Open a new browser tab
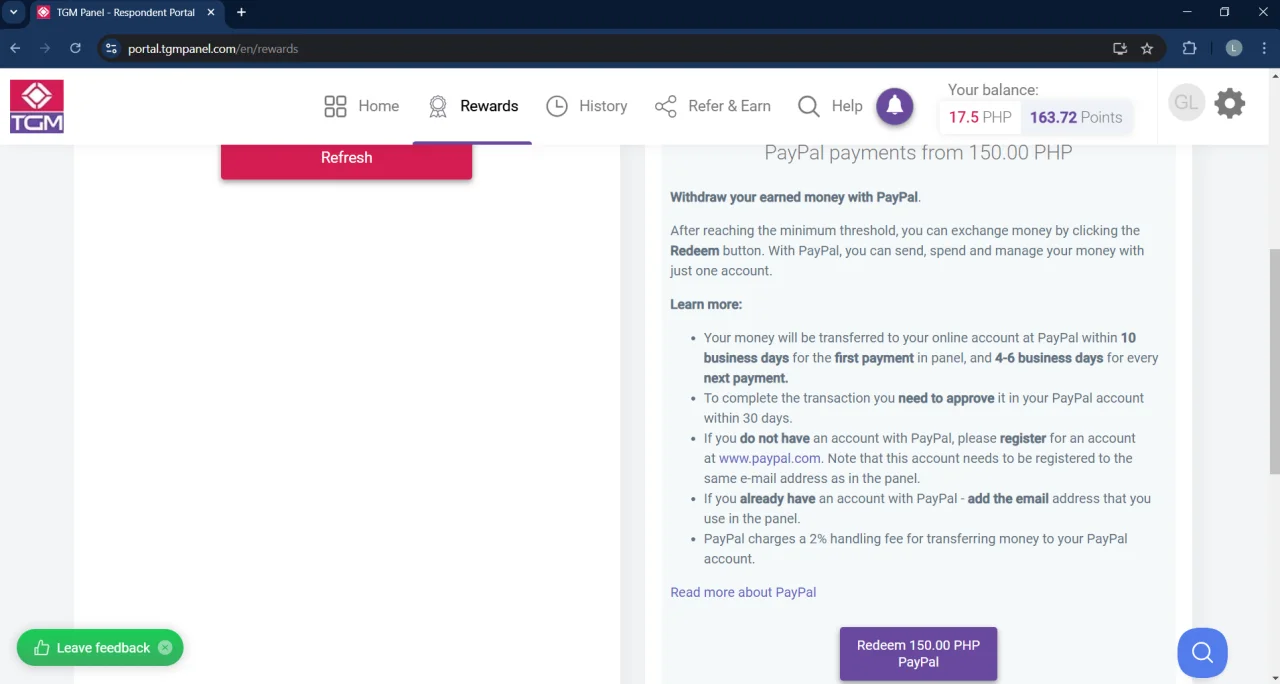This screenshot has height=684, width=1280. click(241, 12)
